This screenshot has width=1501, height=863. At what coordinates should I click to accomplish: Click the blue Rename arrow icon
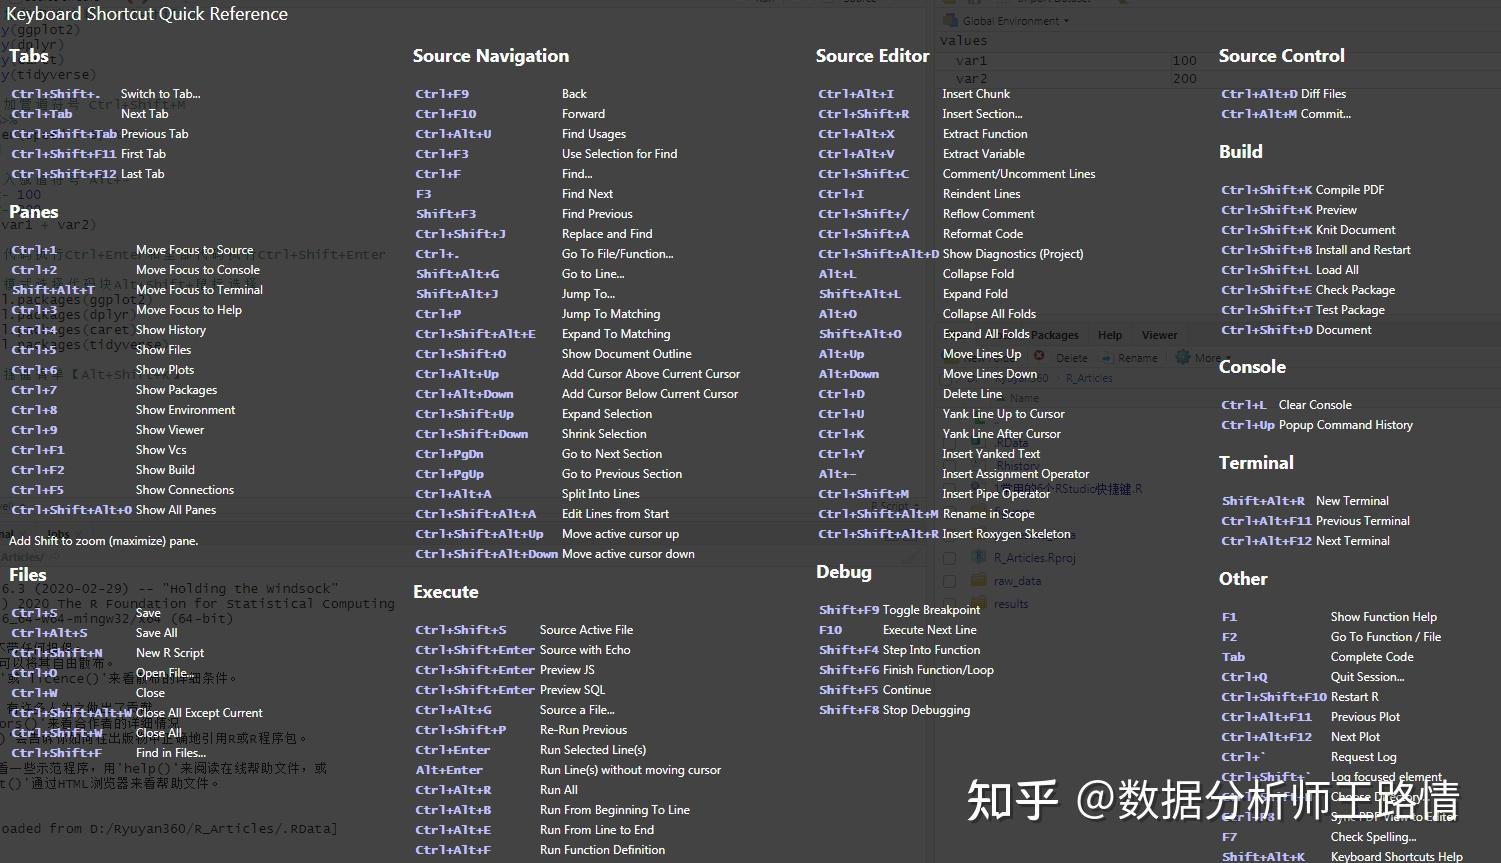point(1105,356)
